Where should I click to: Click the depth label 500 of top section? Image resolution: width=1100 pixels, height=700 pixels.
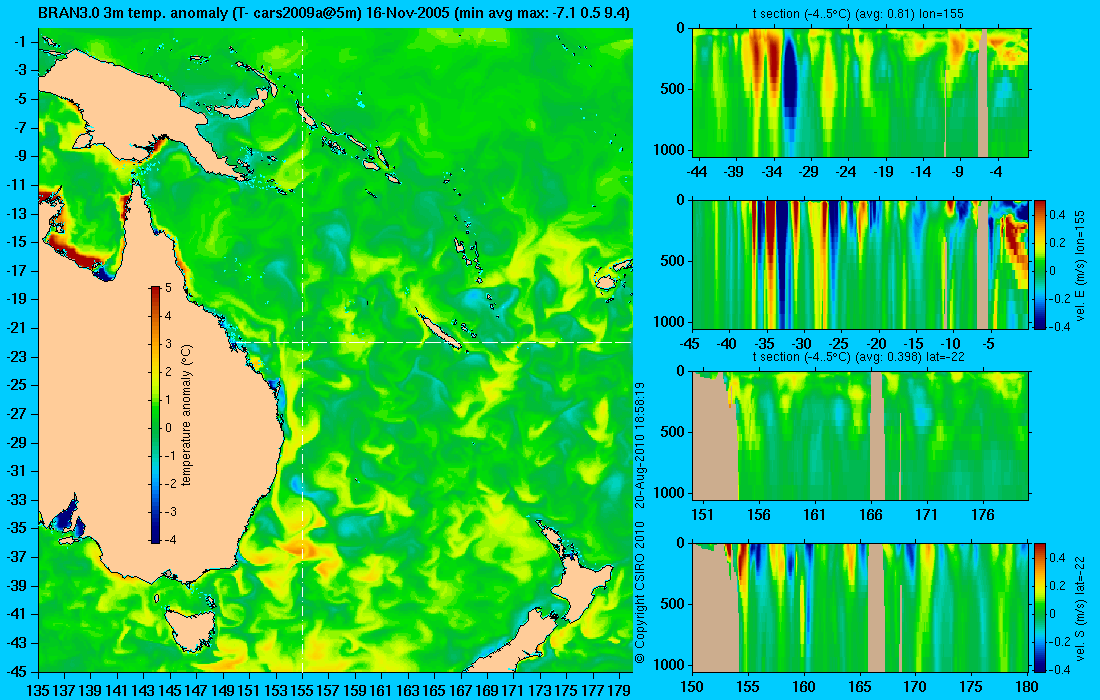tap(672, 89)
